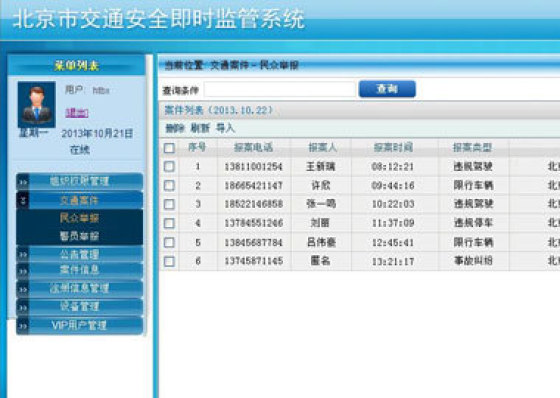Click the arrow icon beside VIP用户管理
Image resolution: width=560 pixels, height=398 pixels.
coord(23,326)
